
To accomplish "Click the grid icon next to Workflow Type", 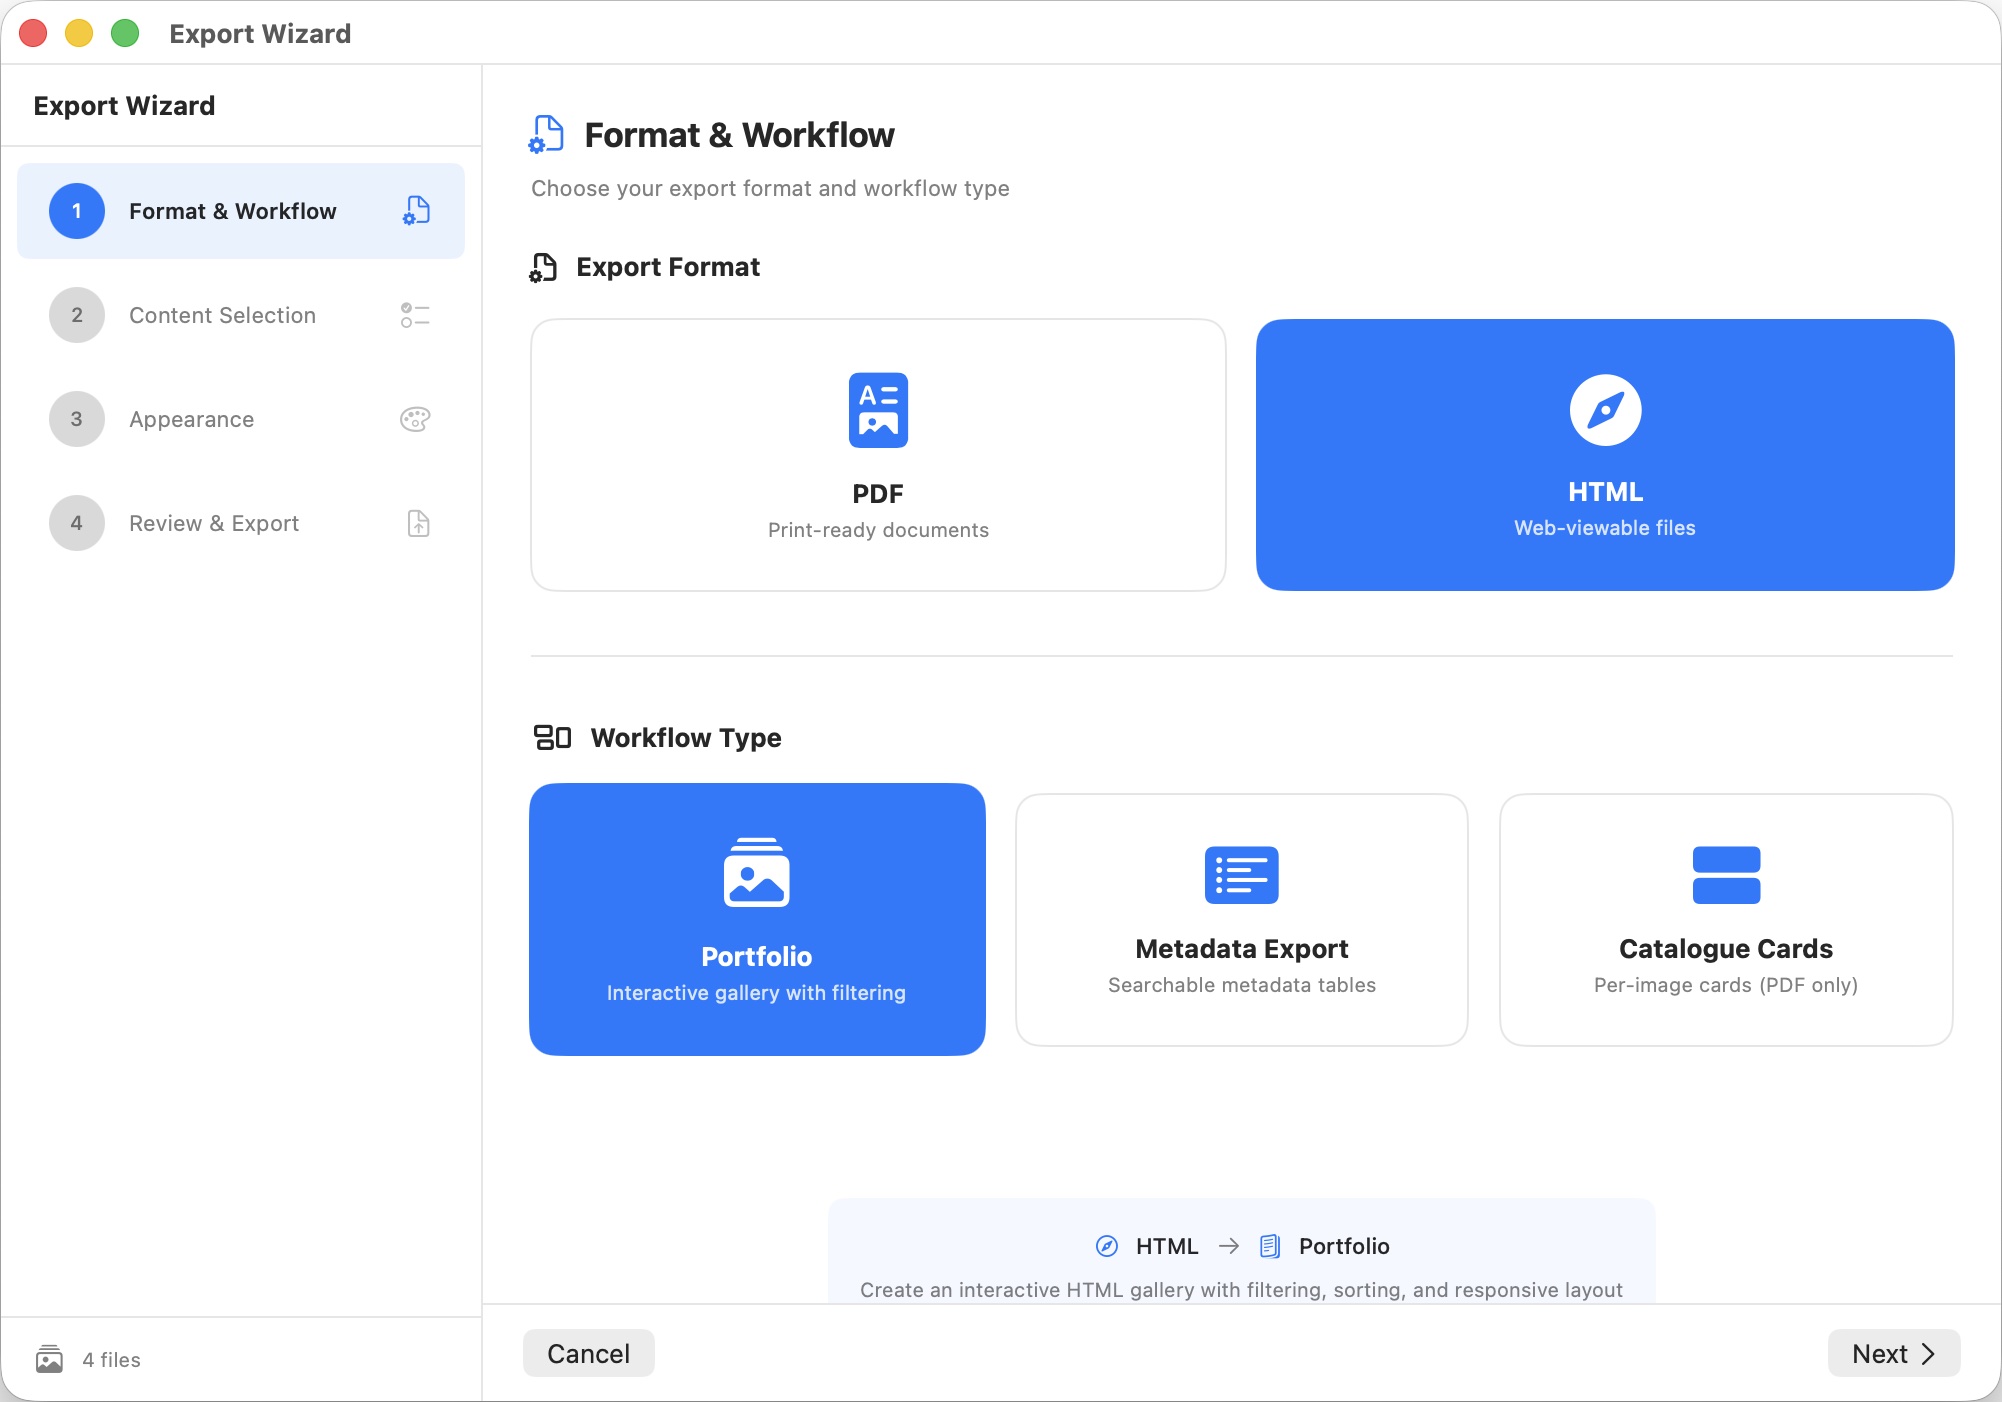I will click(x=551, y=738).
